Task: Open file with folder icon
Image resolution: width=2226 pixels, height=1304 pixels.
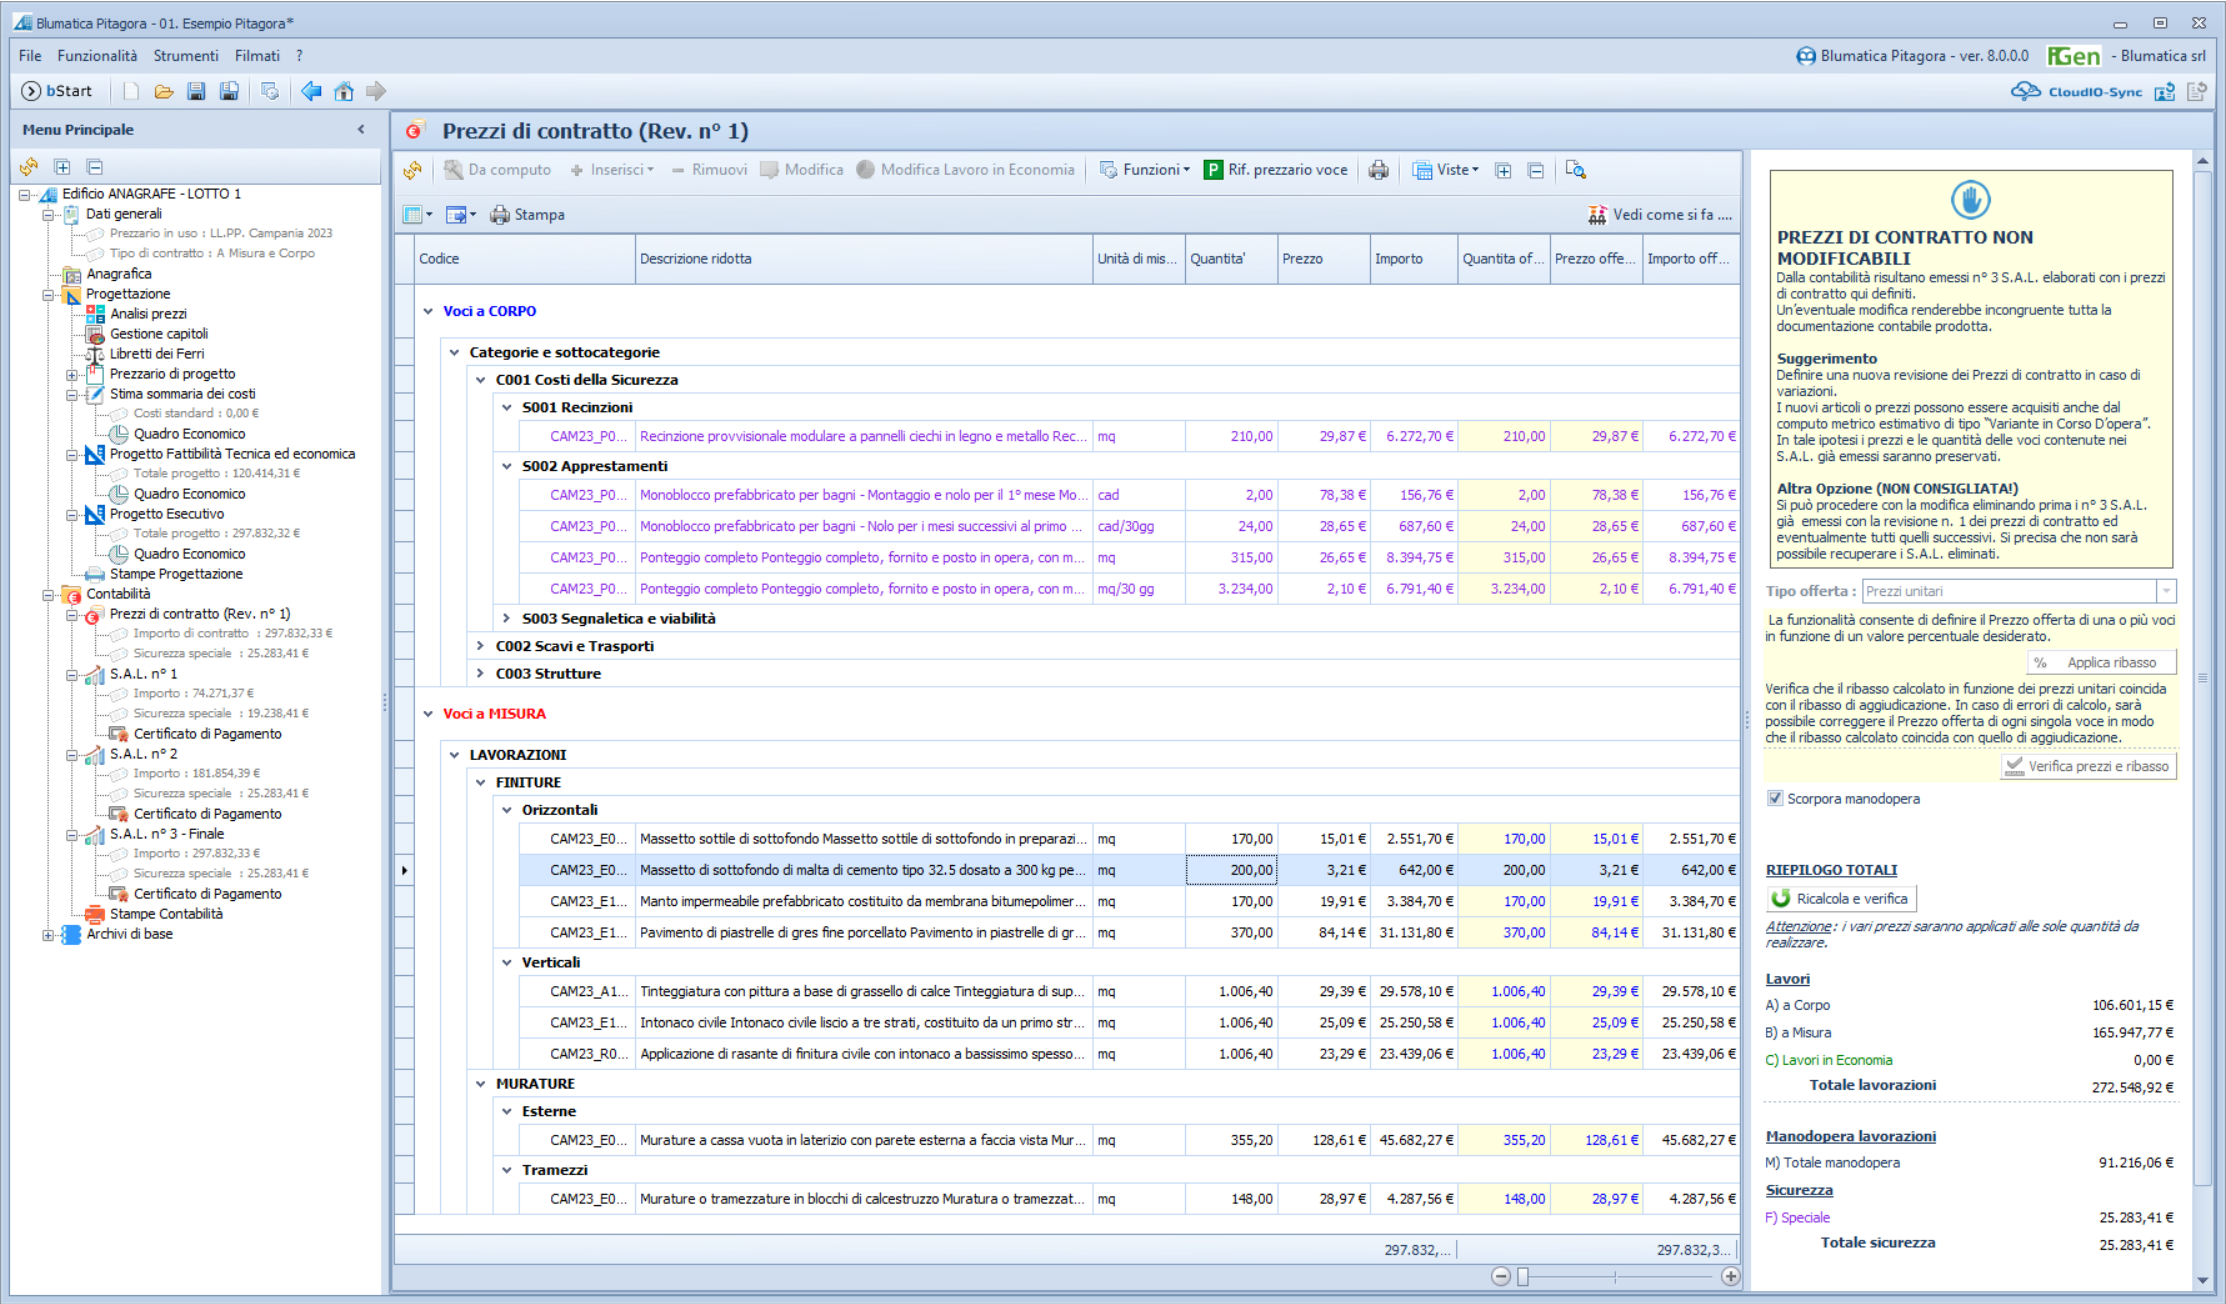Action: 164,91
